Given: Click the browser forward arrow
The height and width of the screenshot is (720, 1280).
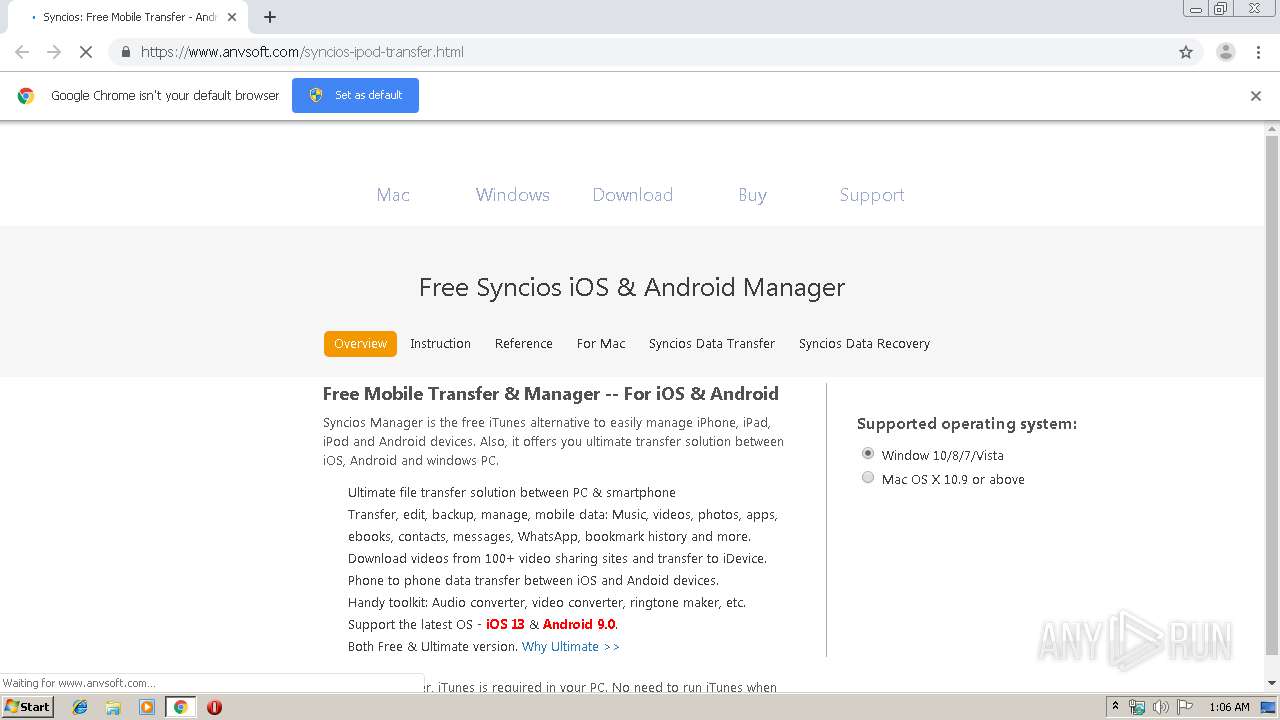Looking at the screenshot, I should pyautogui.click(x=54, y=52).
